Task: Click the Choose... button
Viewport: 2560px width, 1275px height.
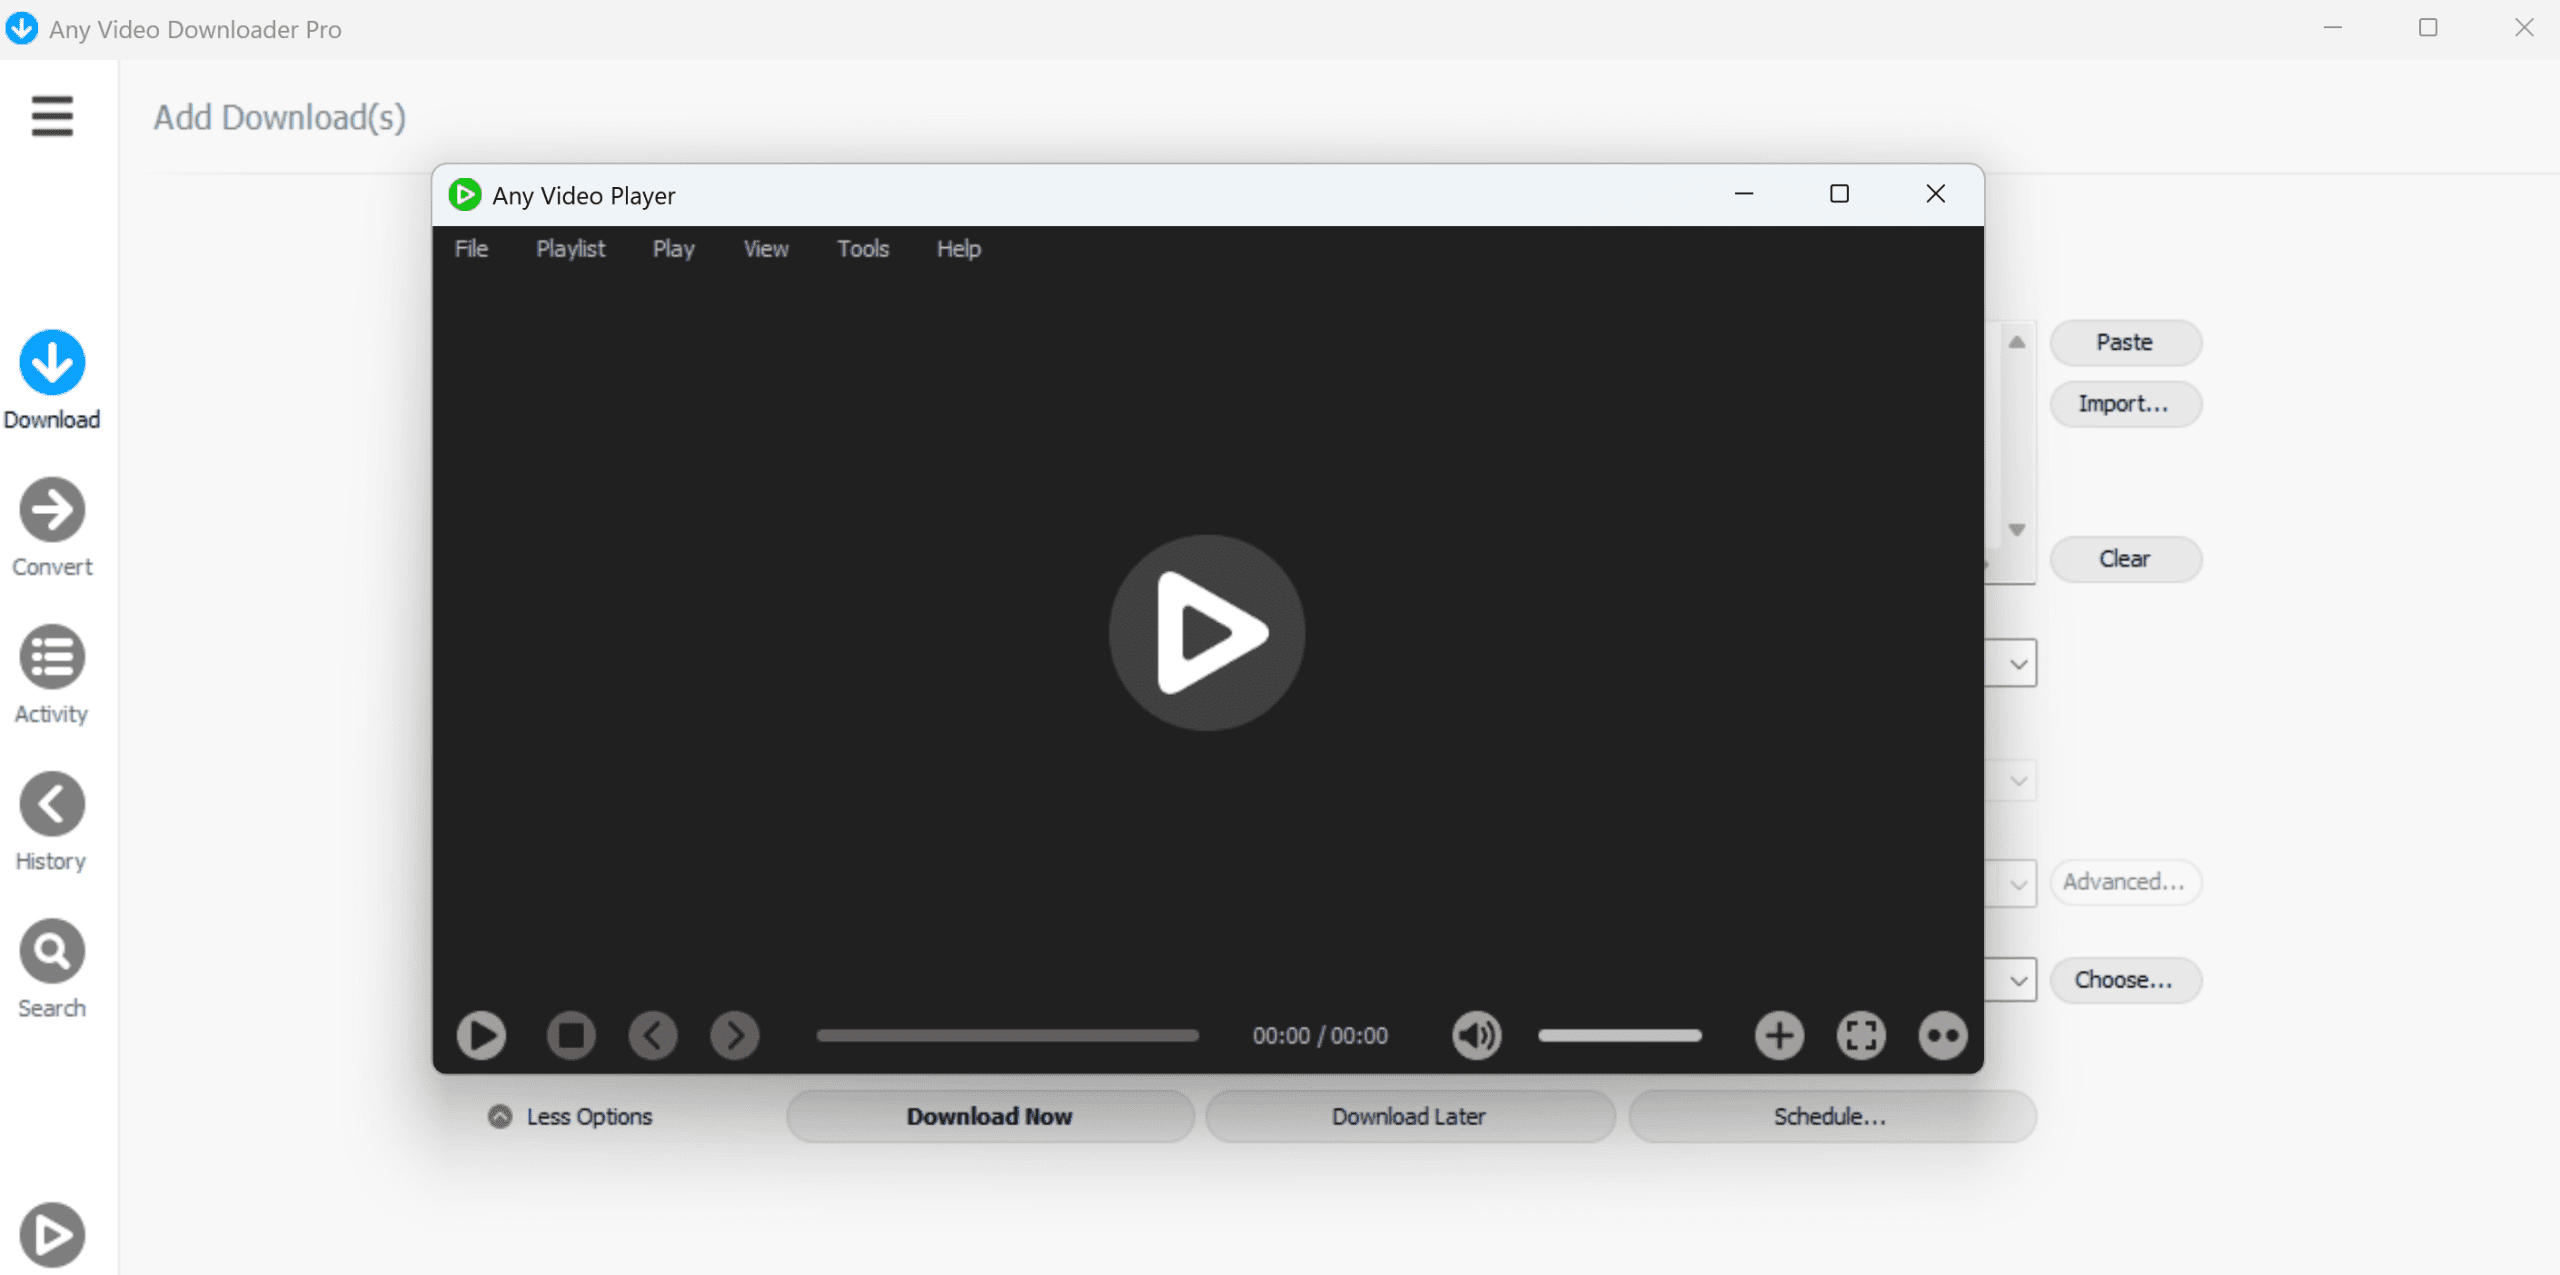Action: point(2125,980)
